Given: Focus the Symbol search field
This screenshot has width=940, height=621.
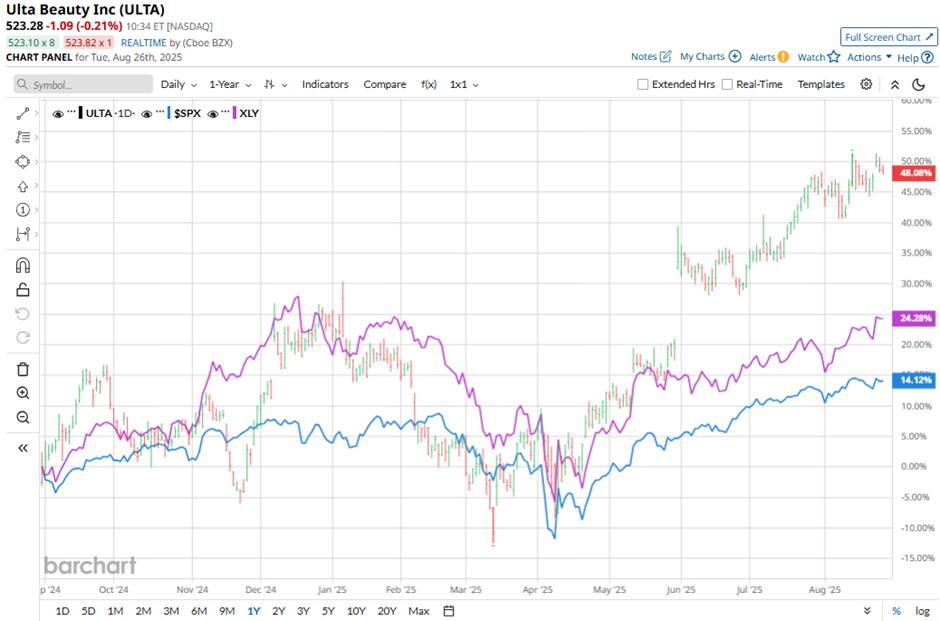Looking at the screenshot, I should point(83,85).
